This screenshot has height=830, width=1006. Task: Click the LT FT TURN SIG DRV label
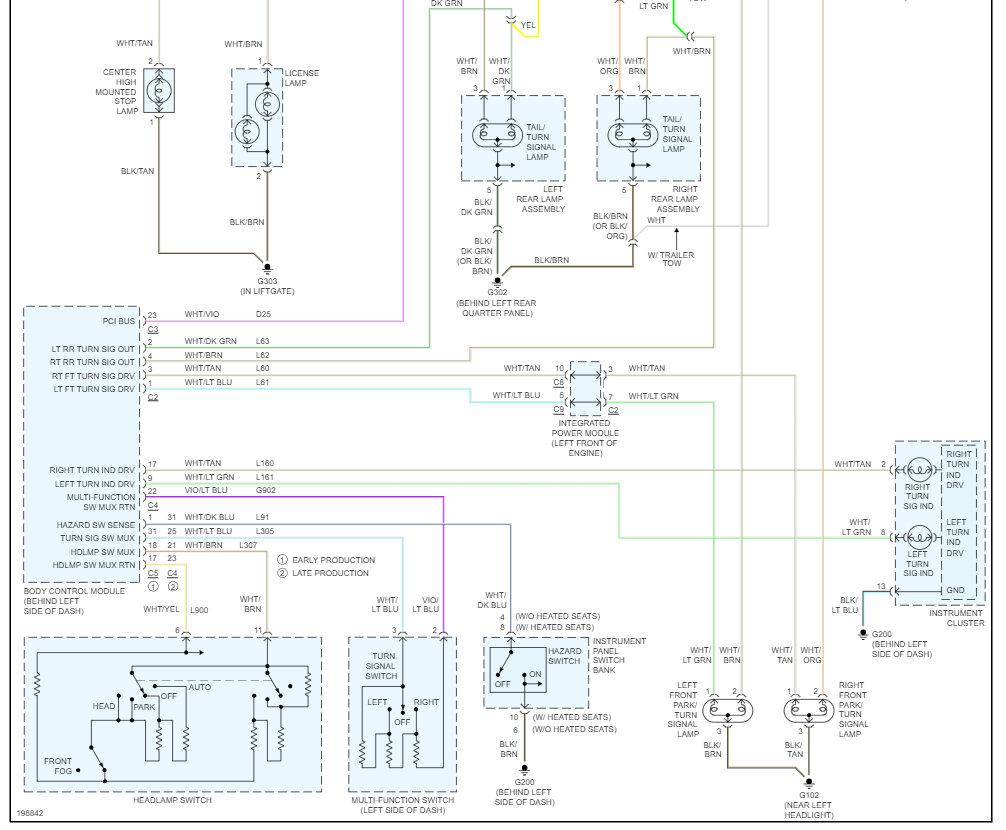[94, 389]
